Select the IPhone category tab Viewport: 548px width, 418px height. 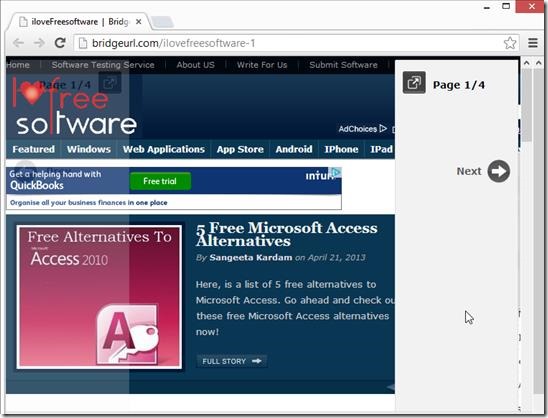pos(341,149)
